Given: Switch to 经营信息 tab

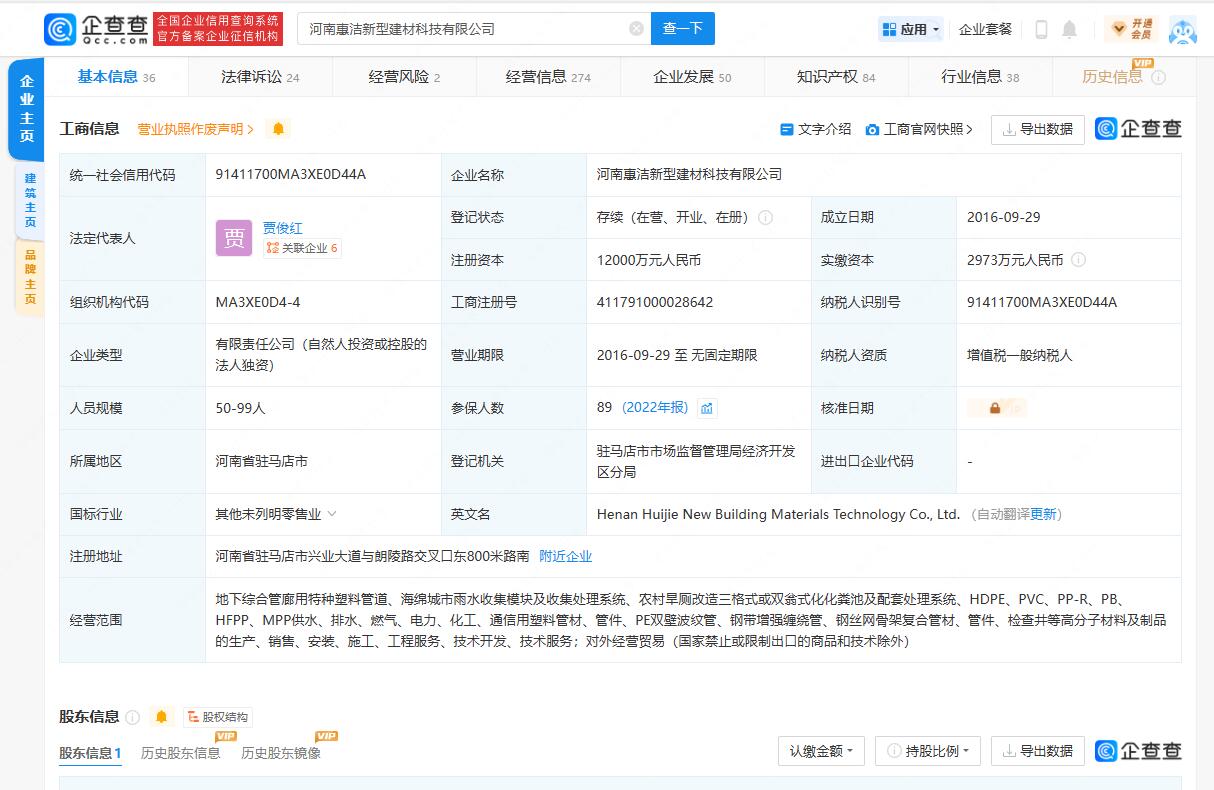Looking at the screenshot, I should (548, 77).
